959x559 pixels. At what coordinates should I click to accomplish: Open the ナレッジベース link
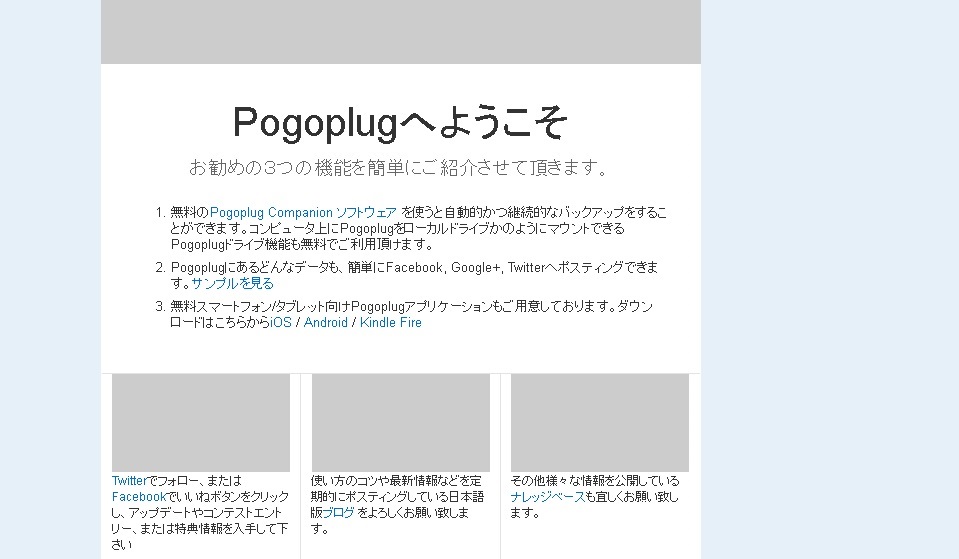tap(547, 497)
